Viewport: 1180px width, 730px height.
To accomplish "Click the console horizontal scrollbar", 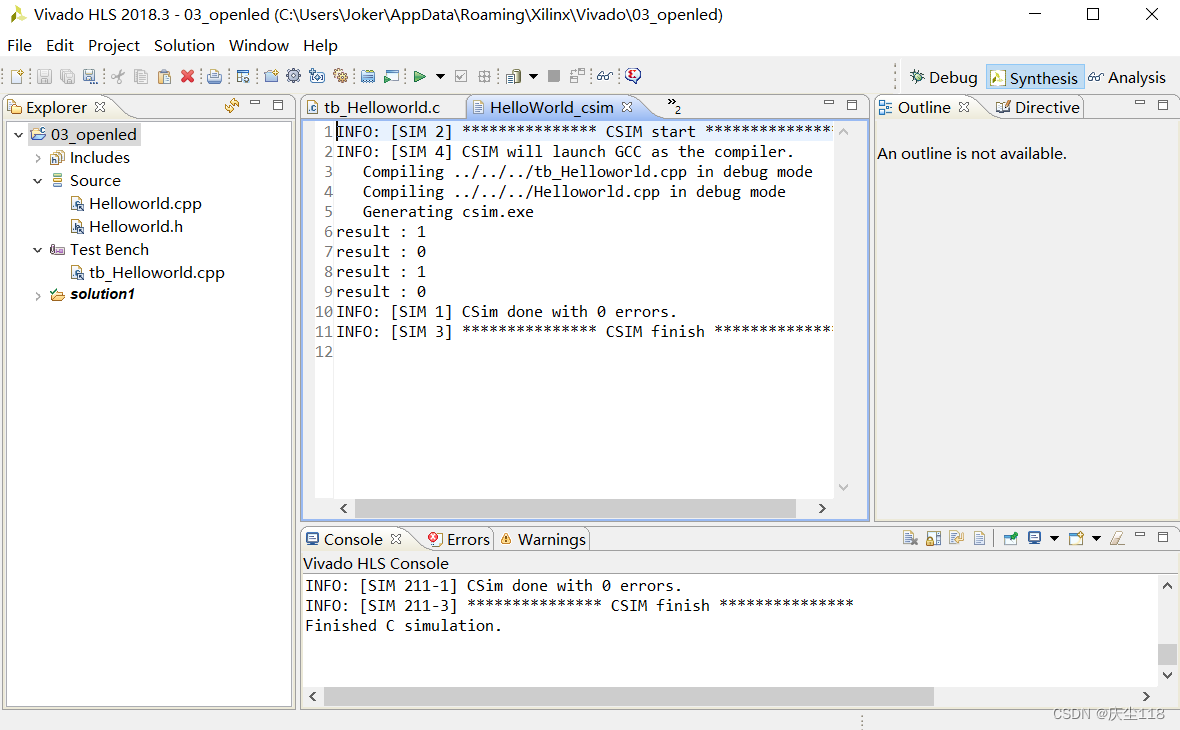I will coord(628,697).
